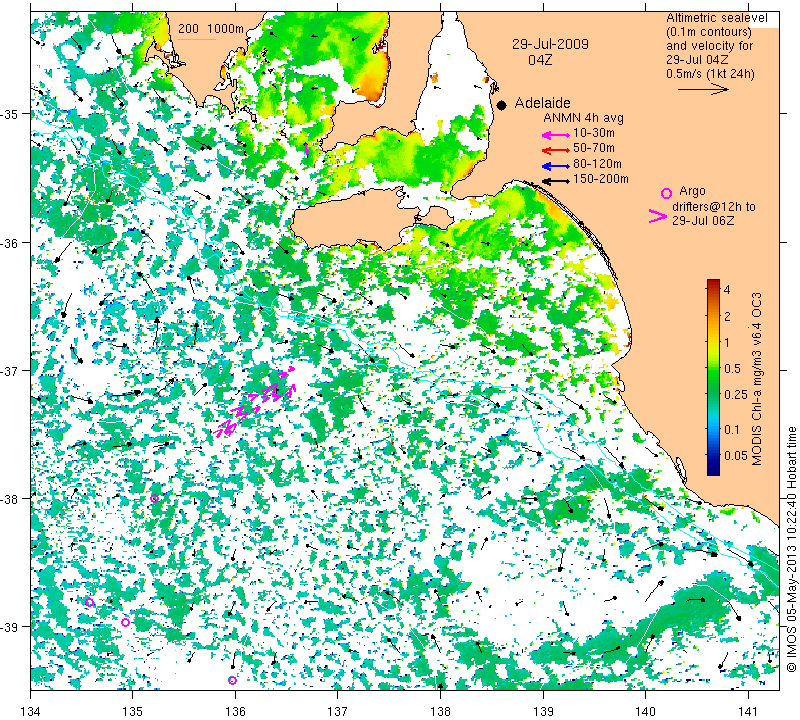This screenshot has width=800, height=720.
Task: Click the dark red top of color bar
Action: [x=713, y=283]
